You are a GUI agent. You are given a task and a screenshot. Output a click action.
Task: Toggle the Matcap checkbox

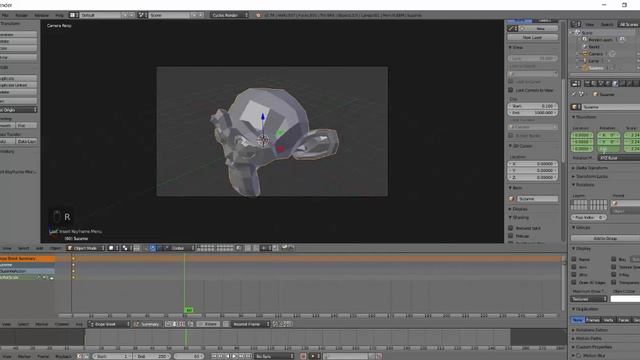click(511, 236)
